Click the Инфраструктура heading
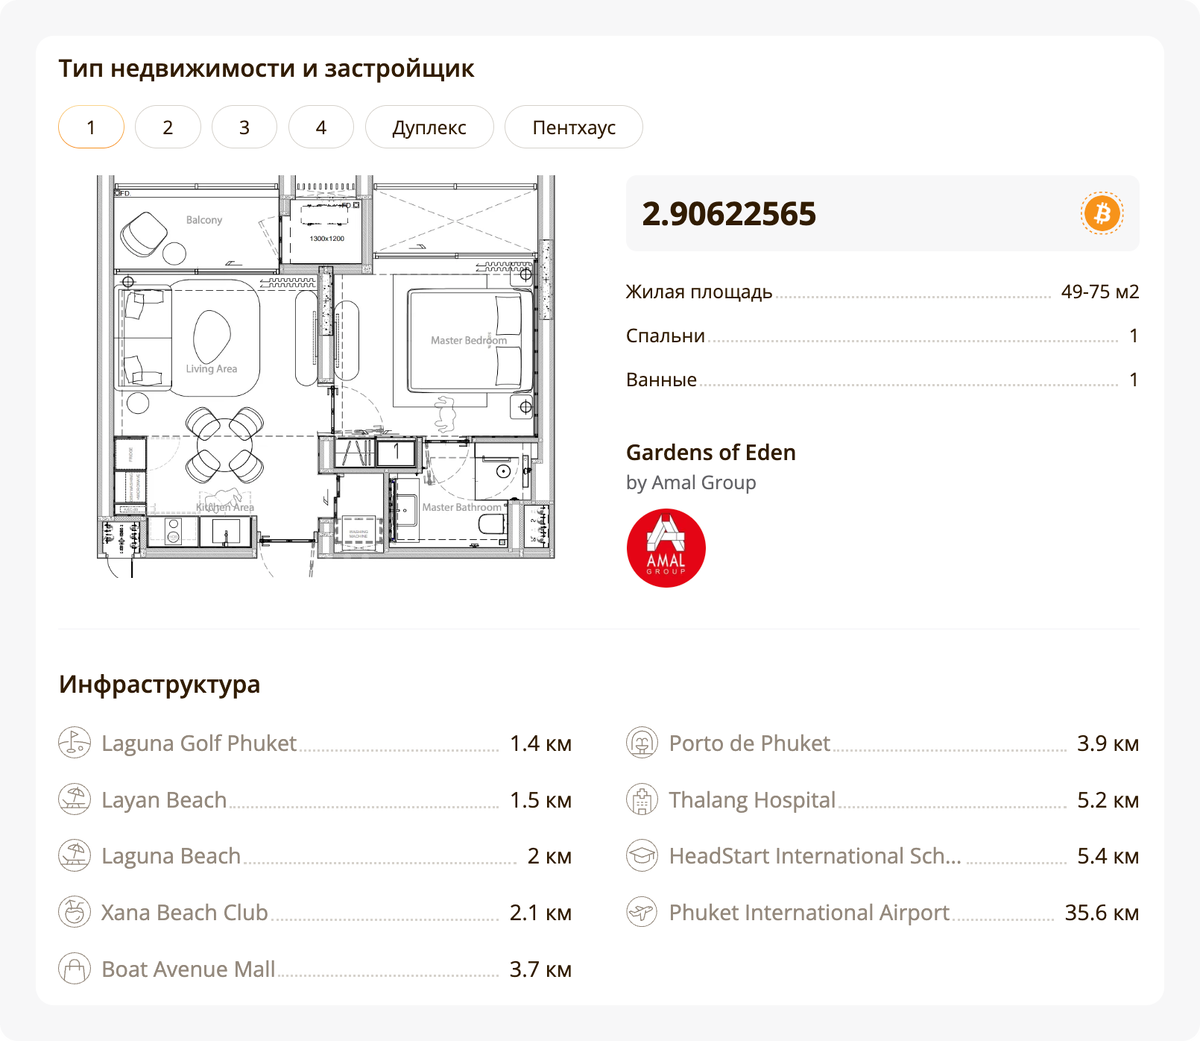Image resolution: width=1200 pixels, height=1041 pixels. click(159, 685)
